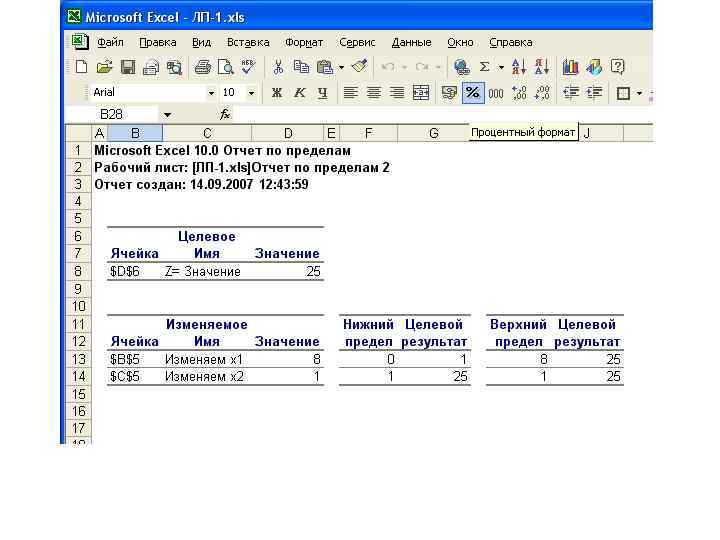Open the Сервис menu
This screenshot has height=540, width=720.
[x=357, y=42]
